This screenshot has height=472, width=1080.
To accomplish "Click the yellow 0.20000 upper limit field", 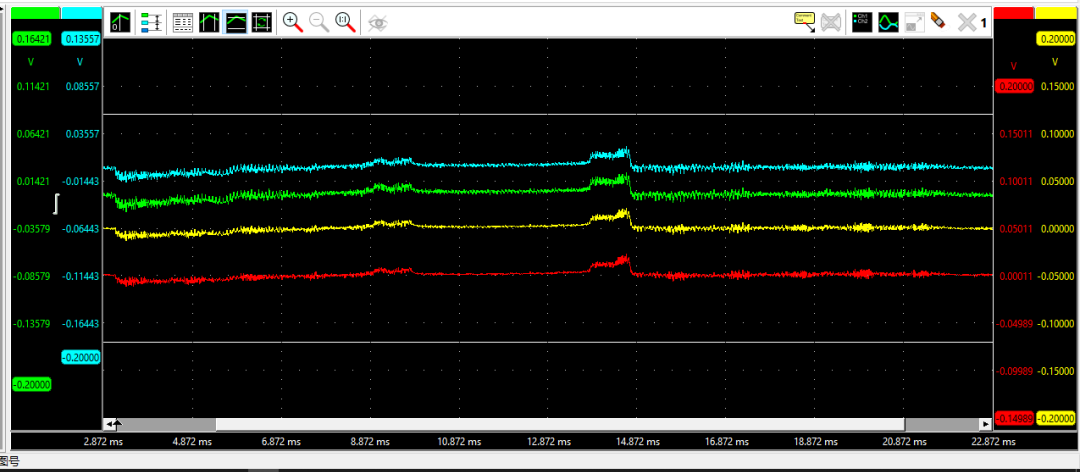I will point(1057,39).
